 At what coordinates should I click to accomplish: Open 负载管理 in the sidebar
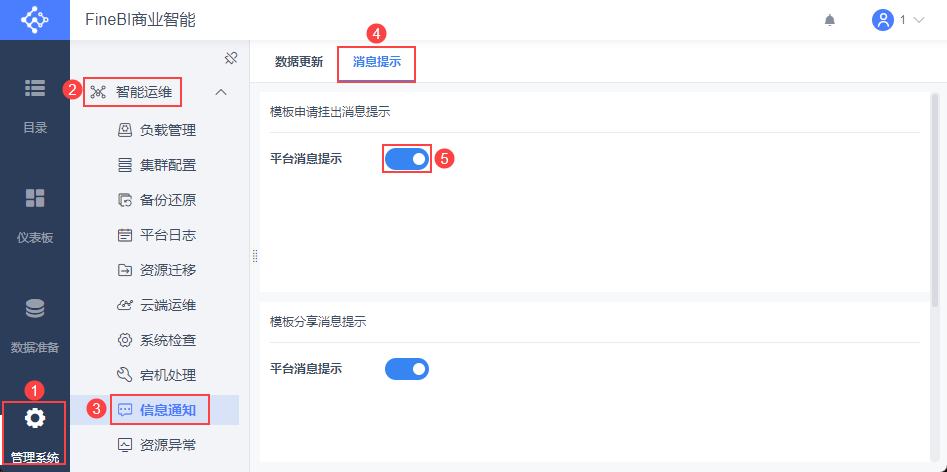pos(167,130)
